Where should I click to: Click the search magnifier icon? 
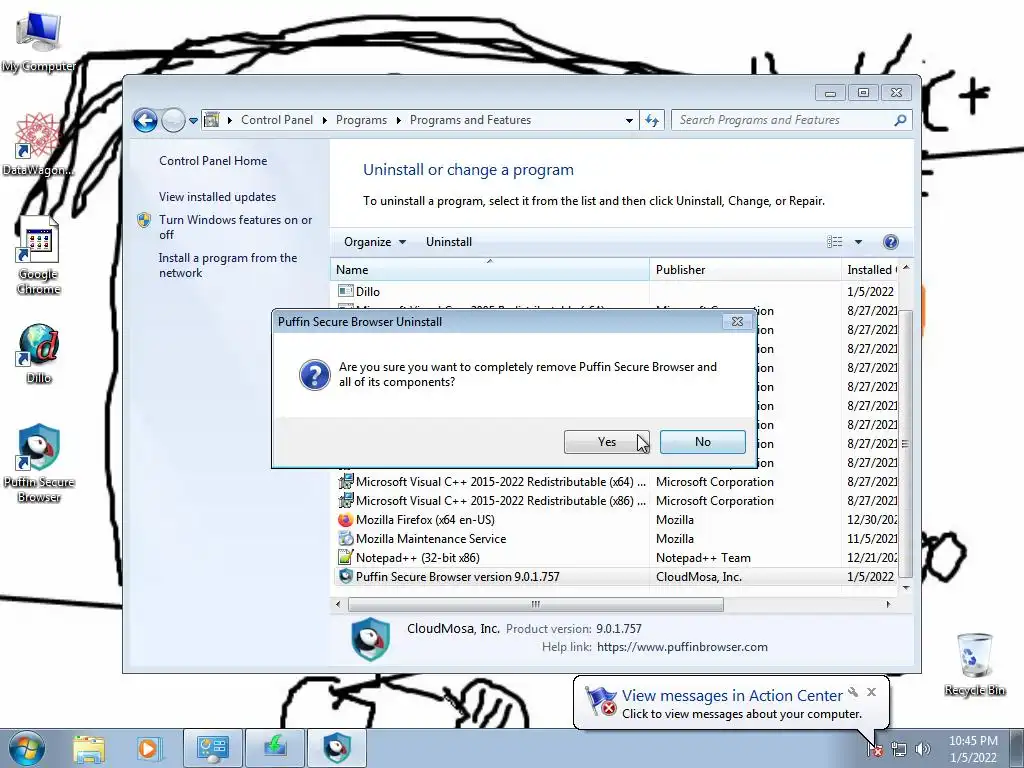[901, 120]
